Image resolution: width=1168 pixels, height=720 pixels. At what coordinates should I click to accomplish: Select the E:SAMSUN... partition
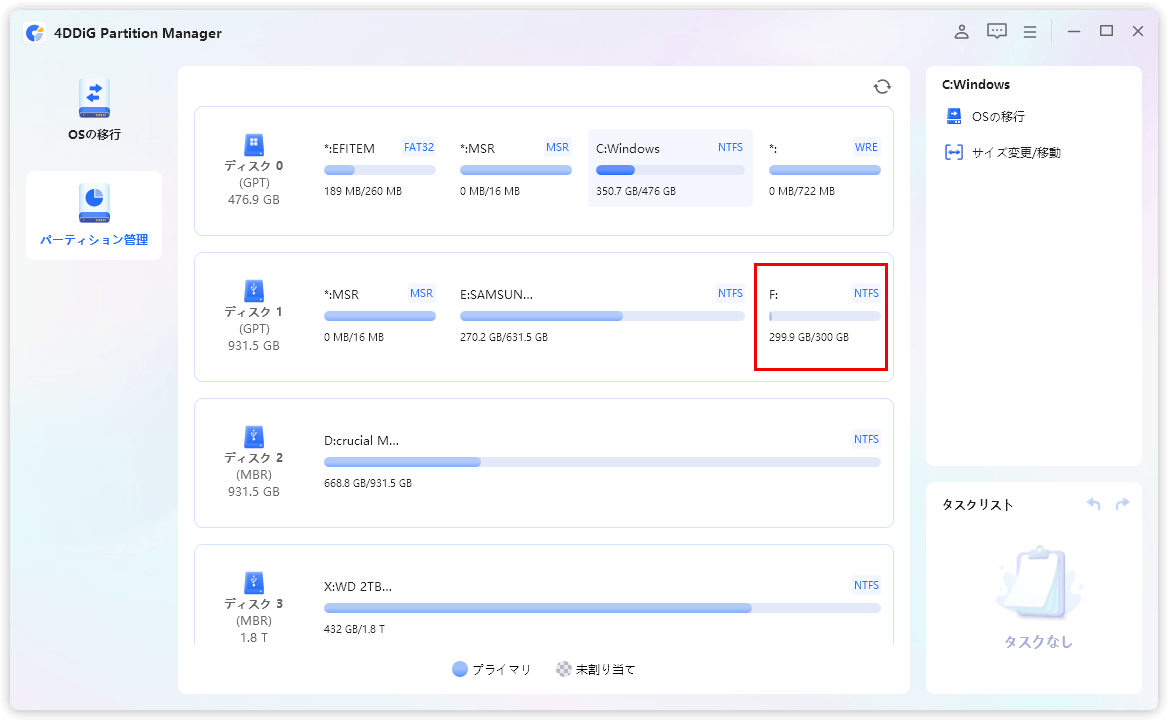click(602, 315)
